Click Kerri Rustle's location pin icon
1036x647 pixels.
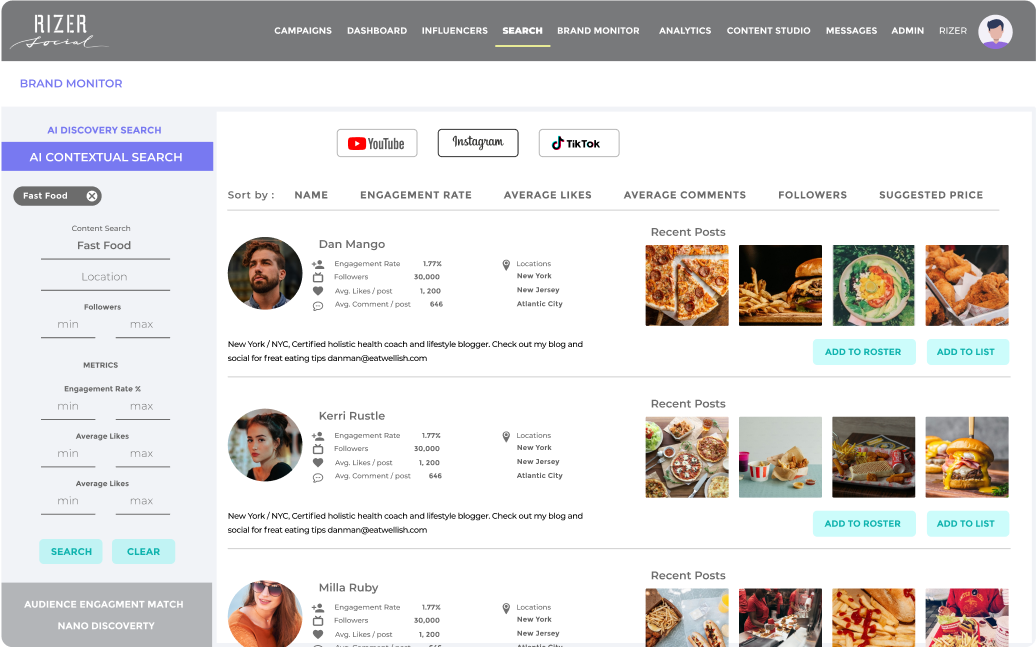506,436
